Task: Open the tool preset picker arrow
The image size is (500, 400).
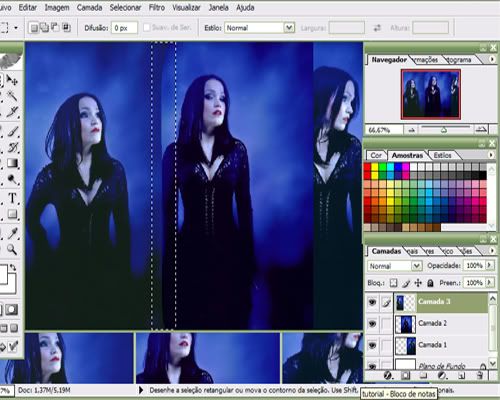Action: pos(16,28)
